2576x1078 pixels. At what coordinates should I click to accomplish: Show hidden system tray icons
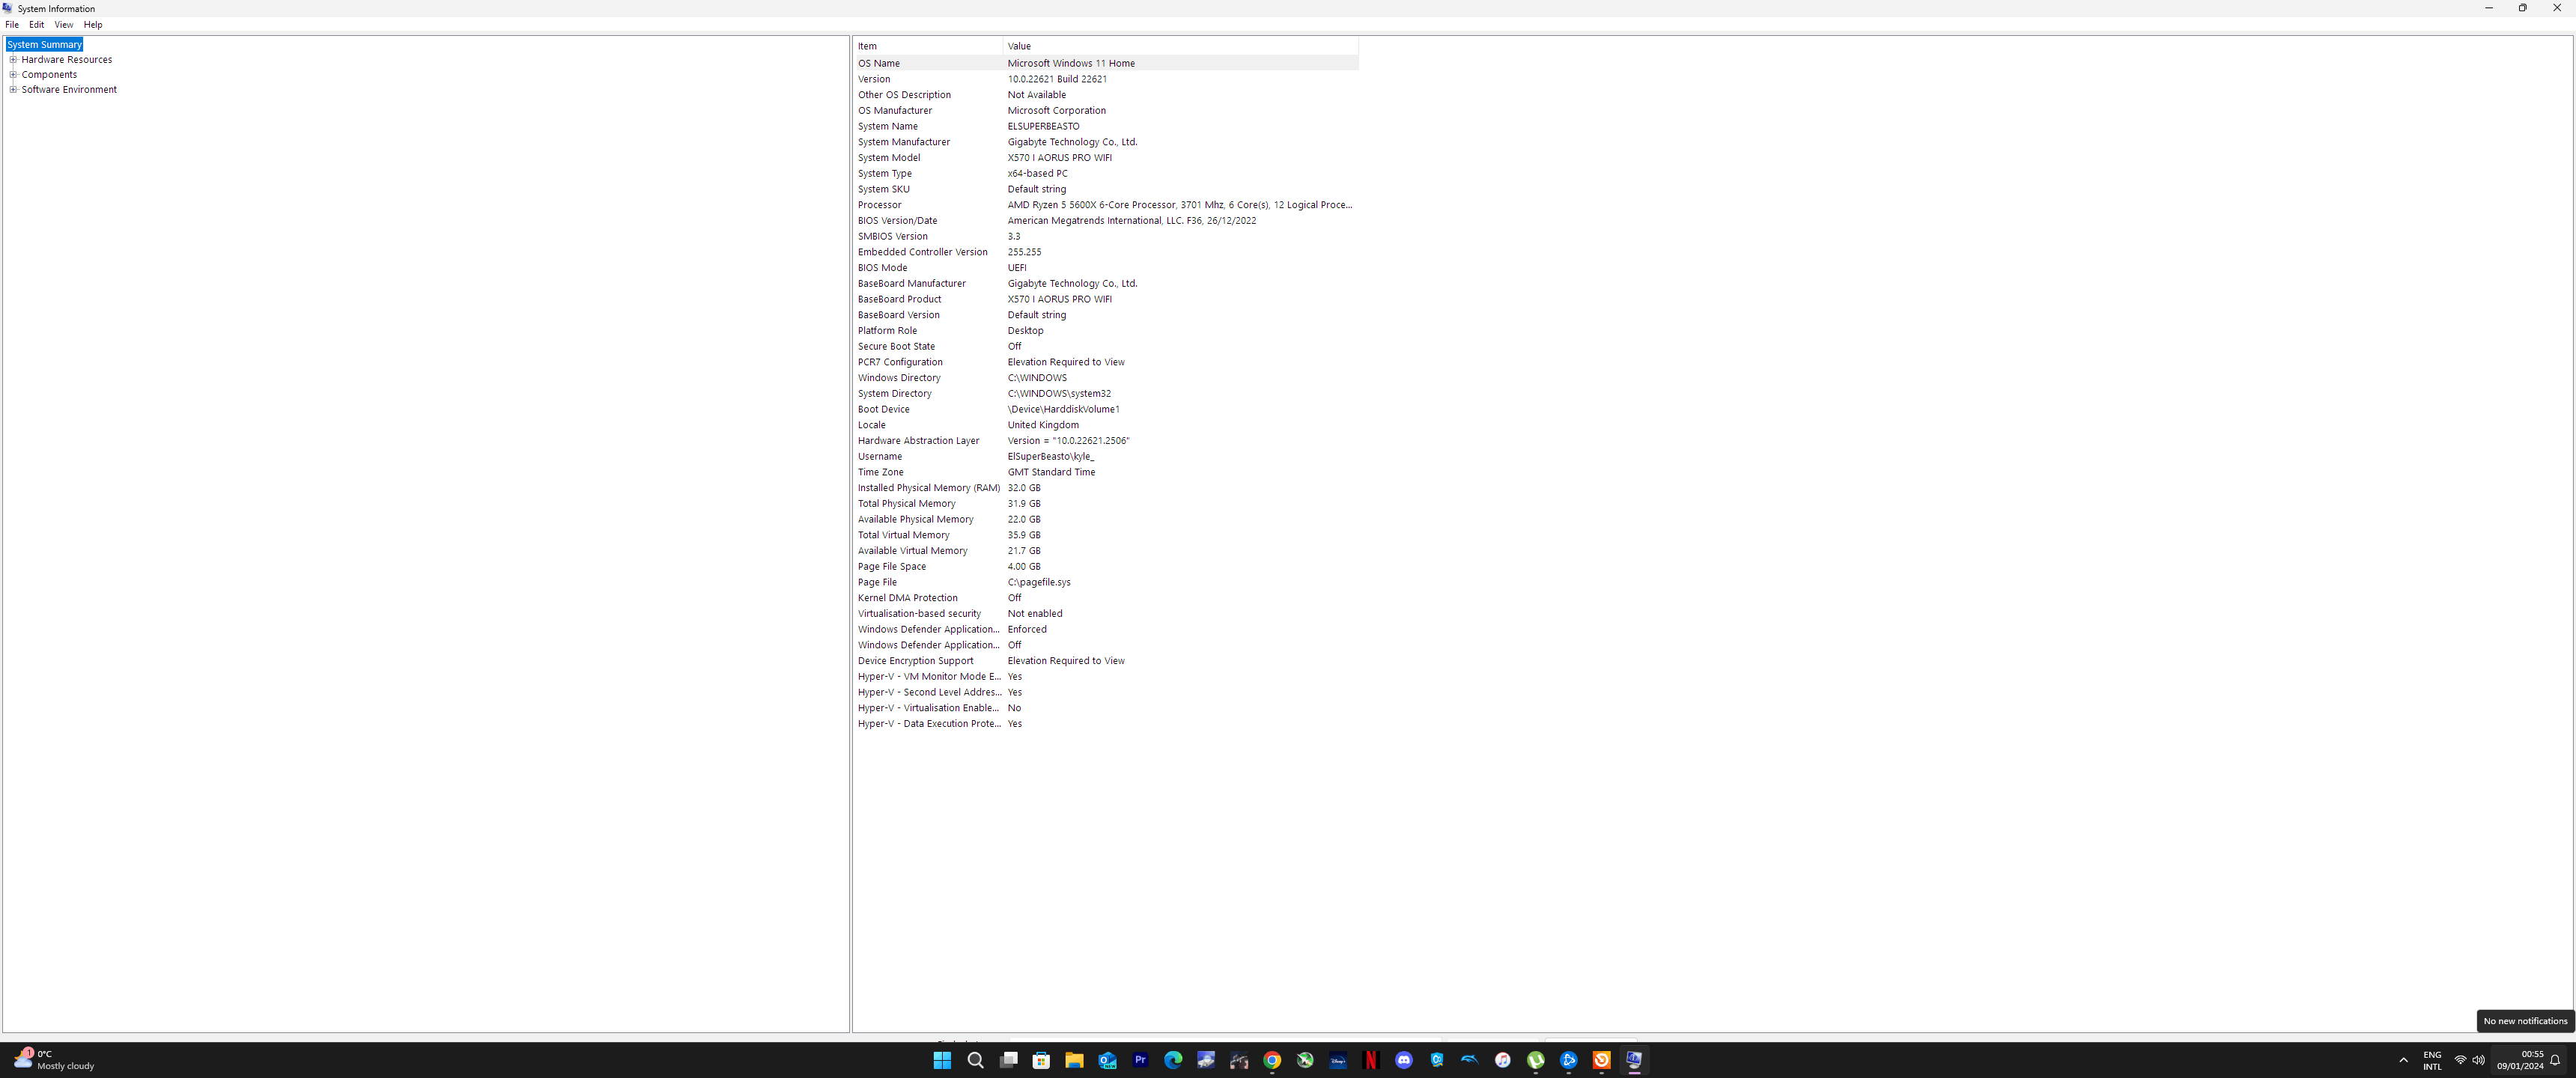(x=2403, y=1060)
